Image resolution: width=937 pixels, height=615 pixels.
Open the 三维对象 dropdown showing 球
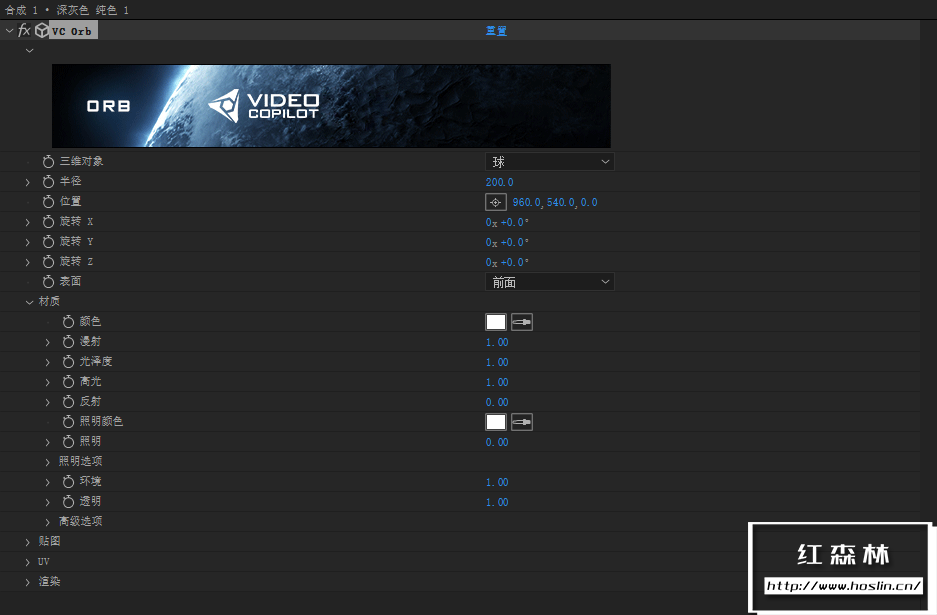[x=549, y=161]
